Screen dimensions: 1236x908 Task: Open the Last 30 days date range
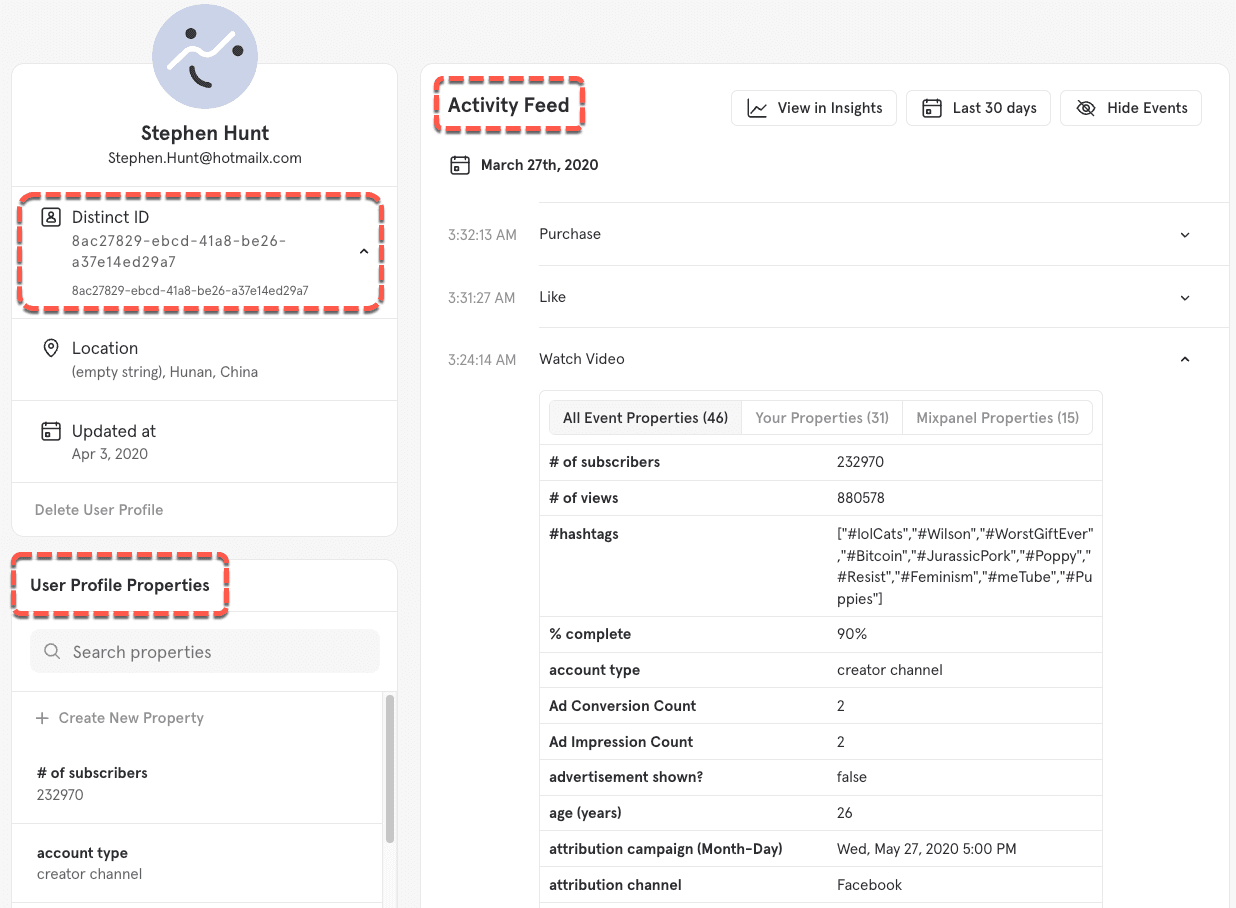[978, 108]
